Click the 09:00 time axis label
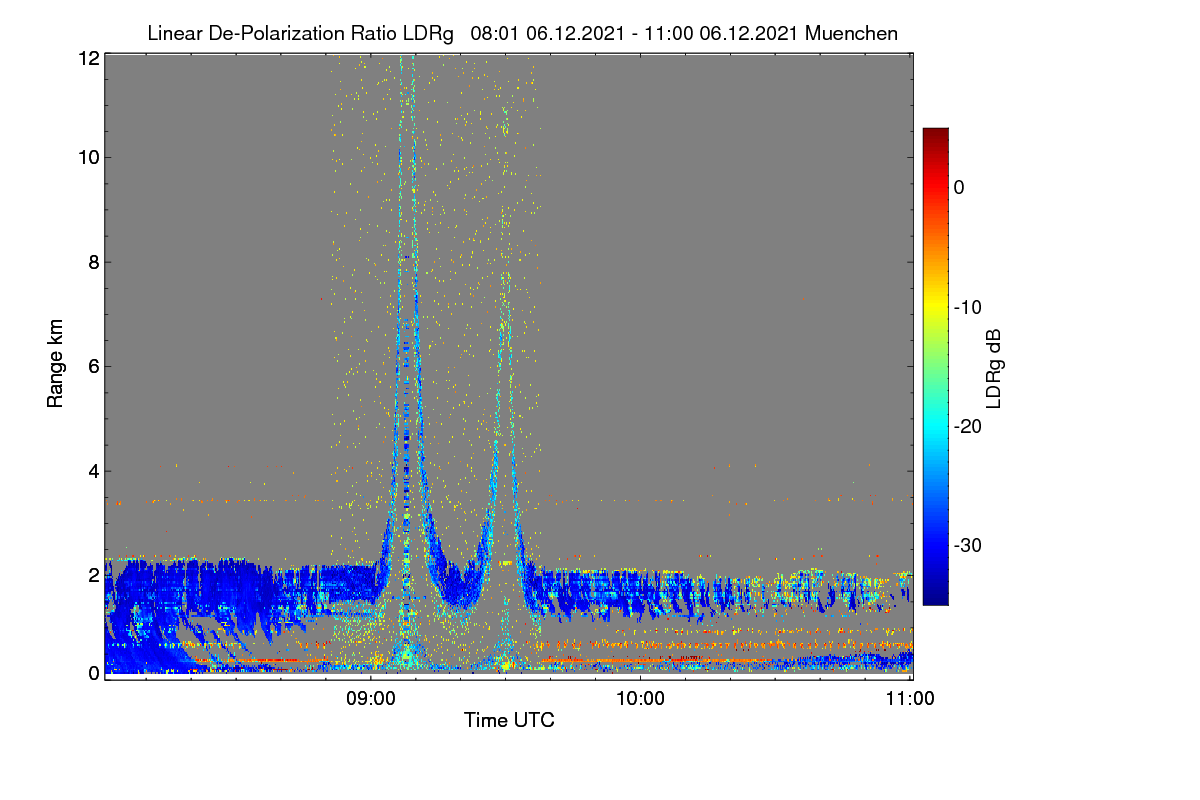 [x=370, y=699]
